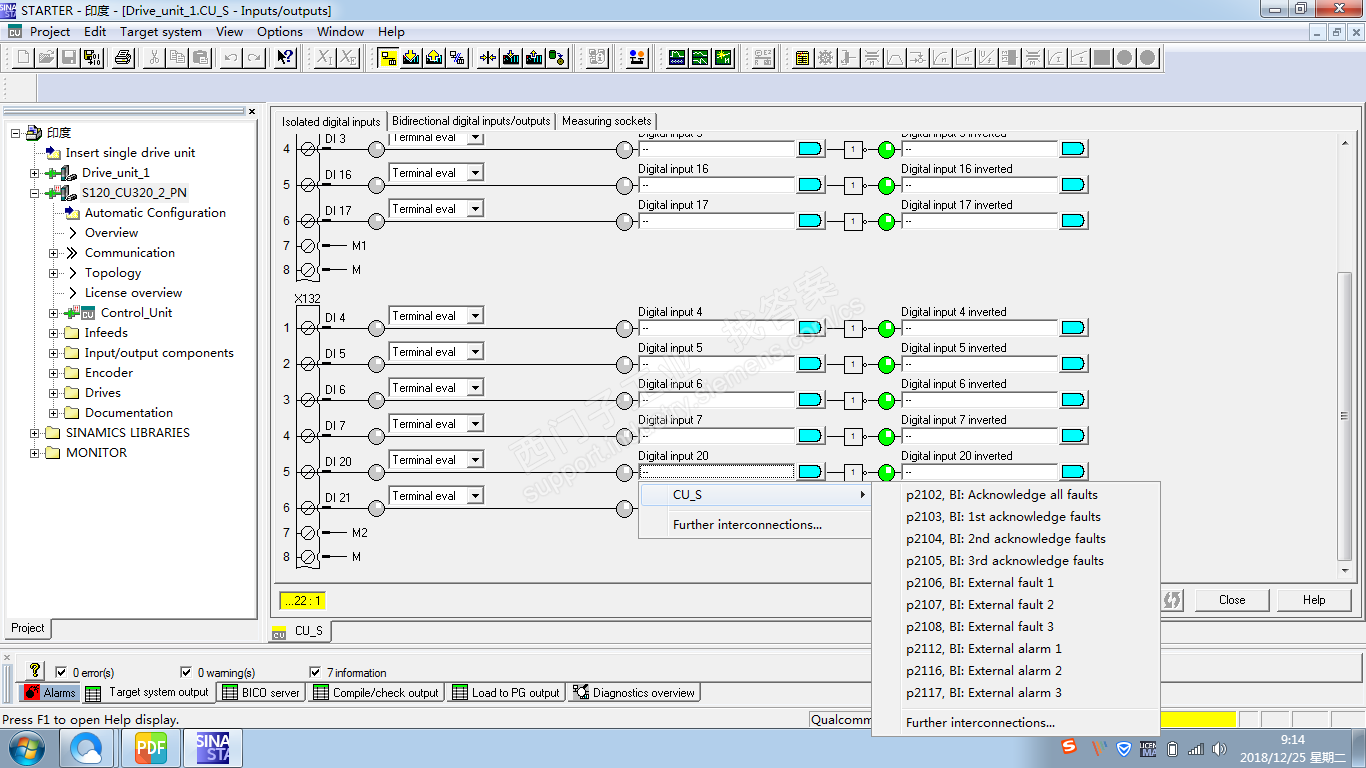Toggle the 0 error(s) checkbox

(x=62, y=672)
